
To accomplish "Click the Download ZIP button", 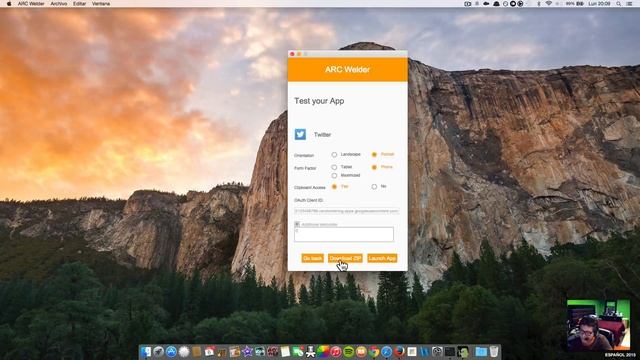I will 345,258.
